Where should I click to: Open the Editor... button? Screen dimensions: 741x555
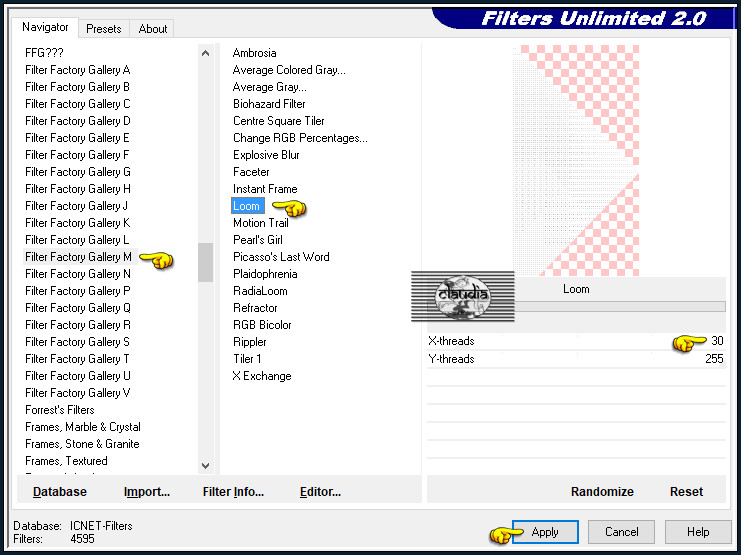[x=320, y=492]
